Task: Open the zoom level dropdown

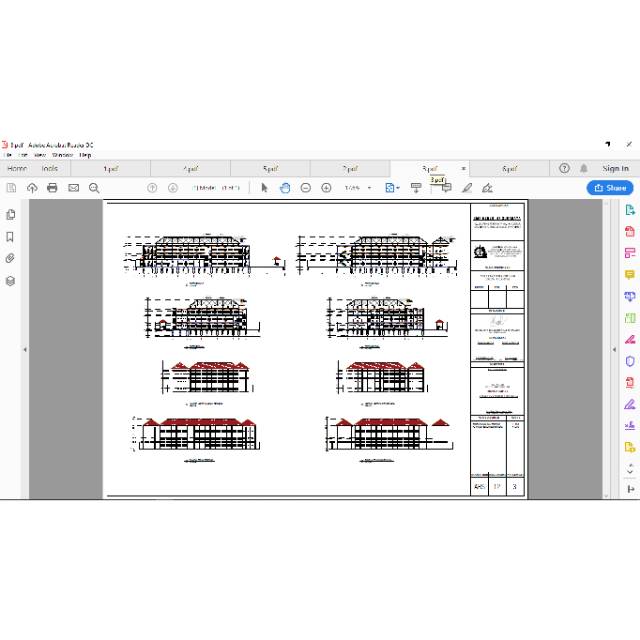Action: (x=369, y=188)
